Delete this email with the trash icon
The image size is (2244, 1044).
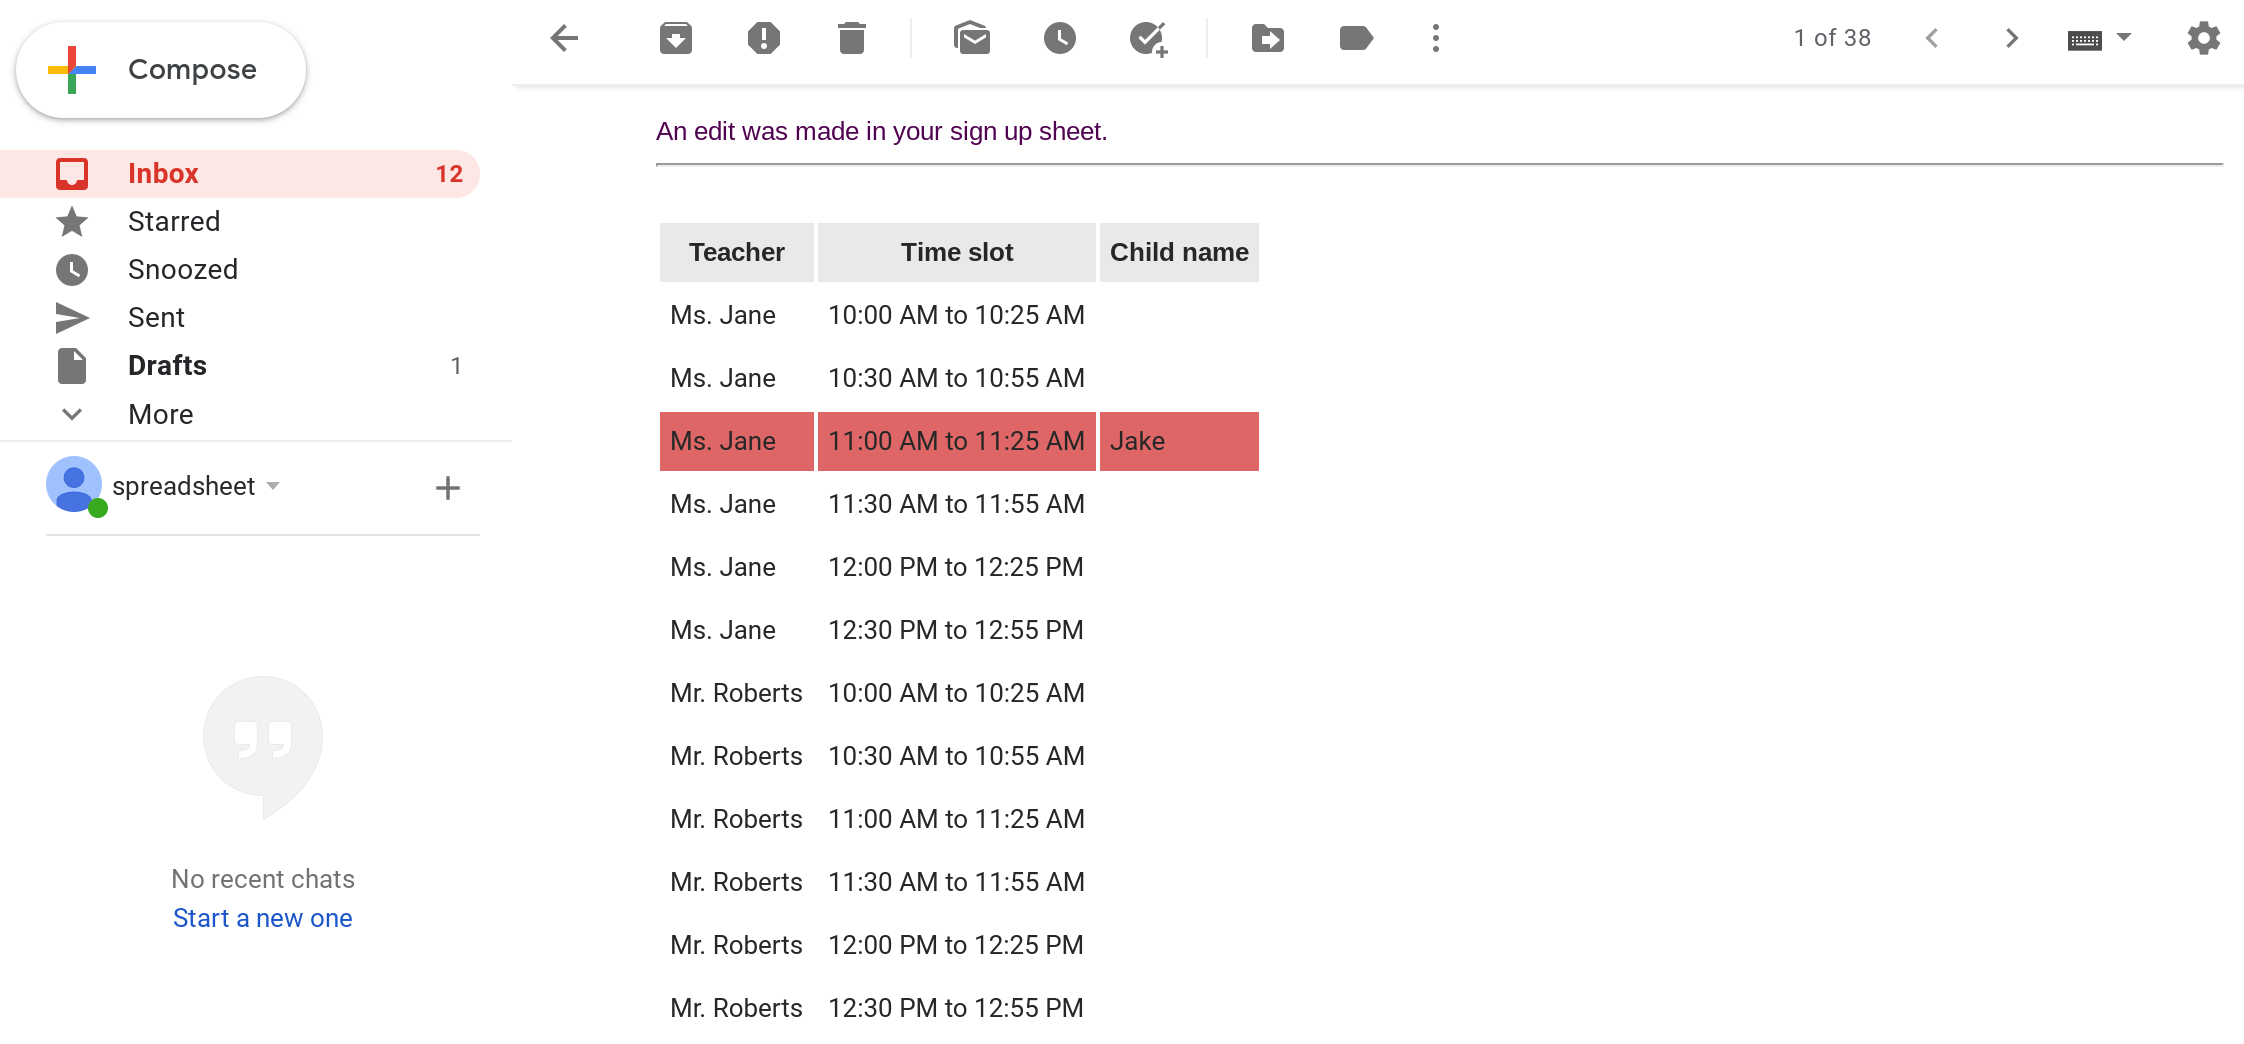coord(852,39)
